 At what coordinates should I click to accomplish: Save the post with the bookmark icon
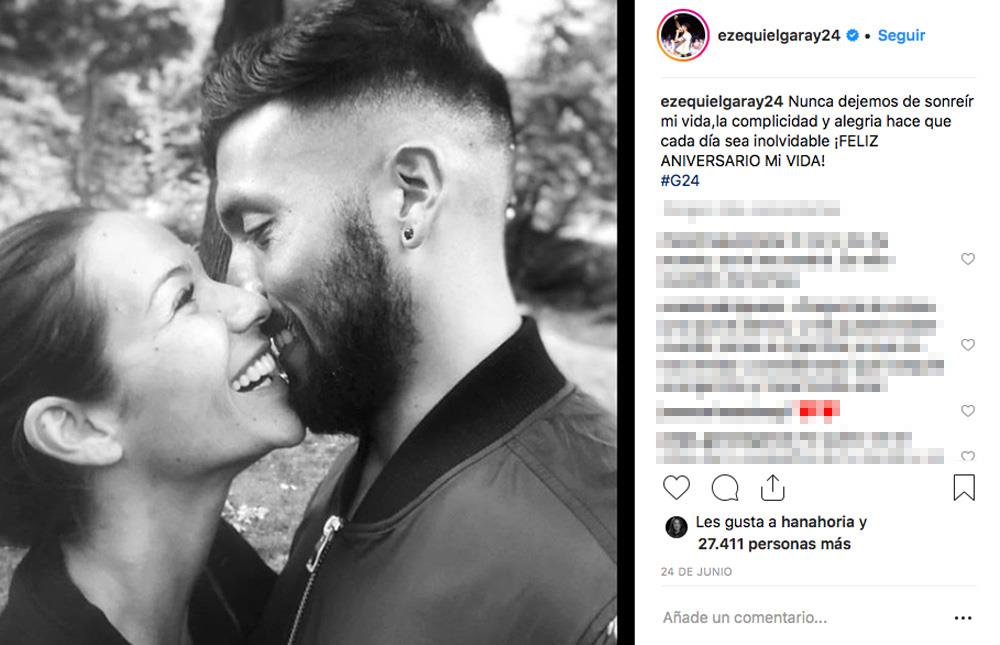point(964,487)
